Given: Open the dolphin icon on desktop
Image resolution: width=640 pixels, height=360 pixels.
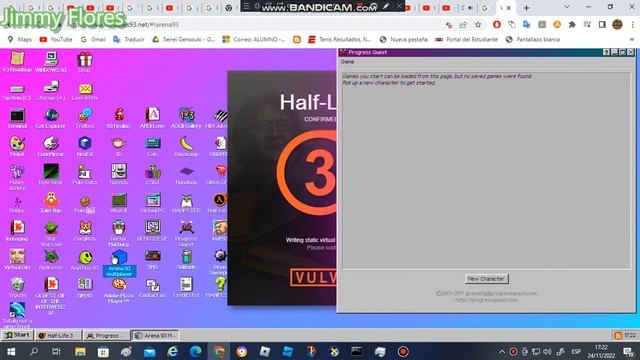Looking at the screenshot, I should [17, 314].
